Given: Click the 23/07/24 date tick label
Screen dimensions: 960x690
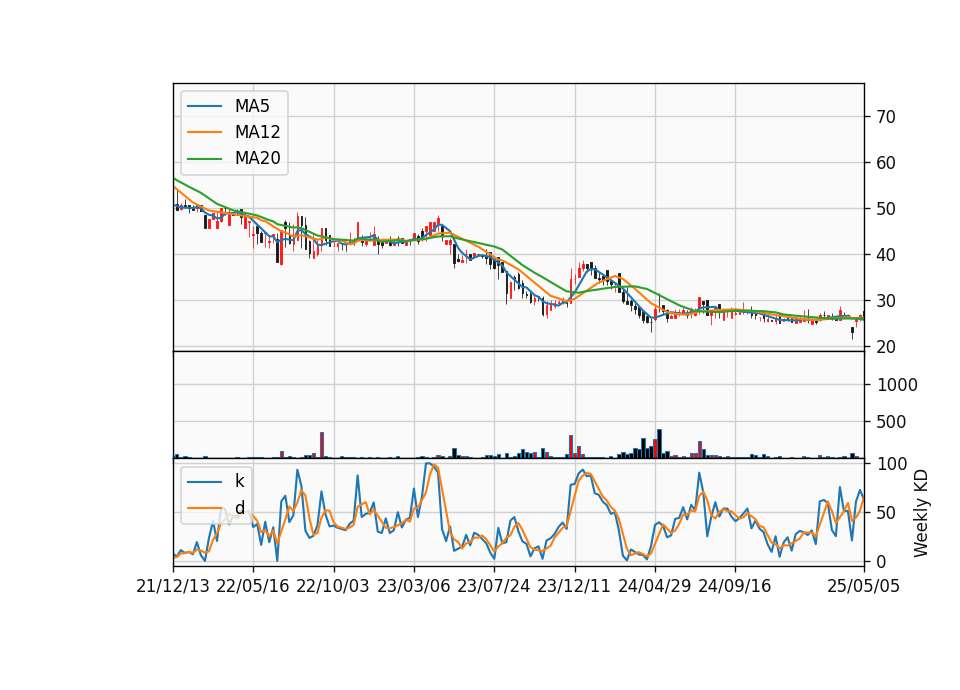Looking at the screenshot, I should 493,586.
